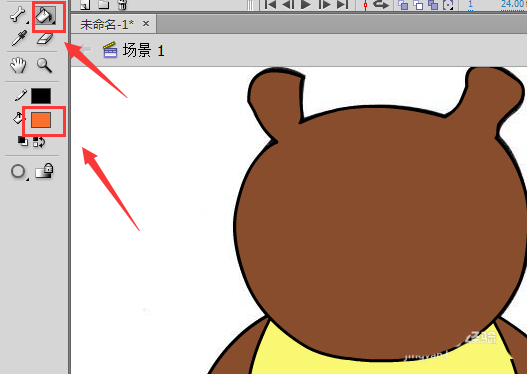
Task: Click the stroke color pencil icon
Action: coord(21,95)
